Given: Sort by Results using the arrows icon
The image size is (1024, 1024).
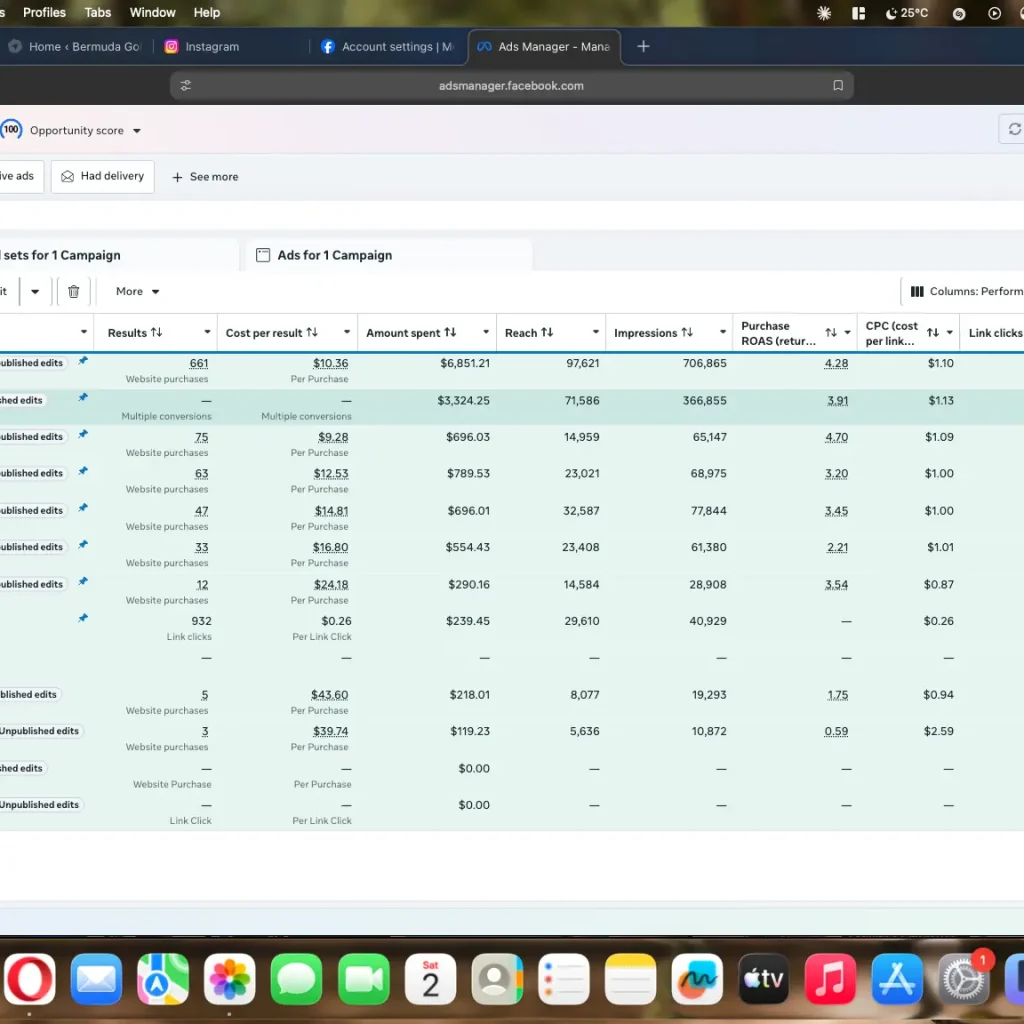Looking at the screenshot, I should pyautogui.click(x=156, y=332).
